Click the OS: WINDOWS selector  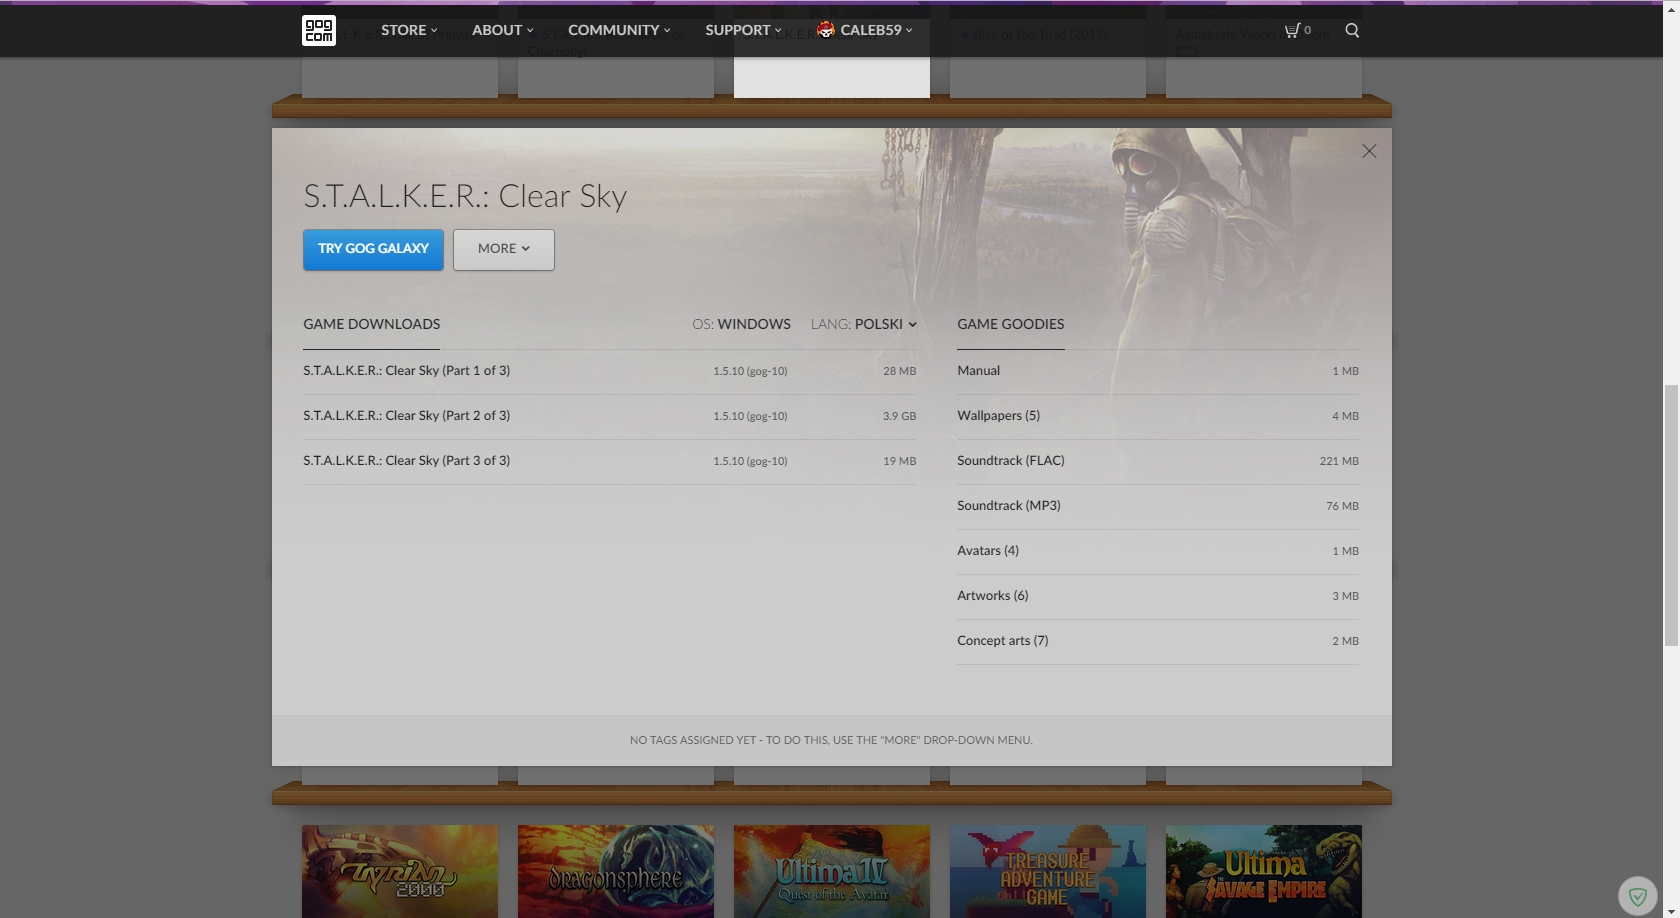click(x=741, y=324)
